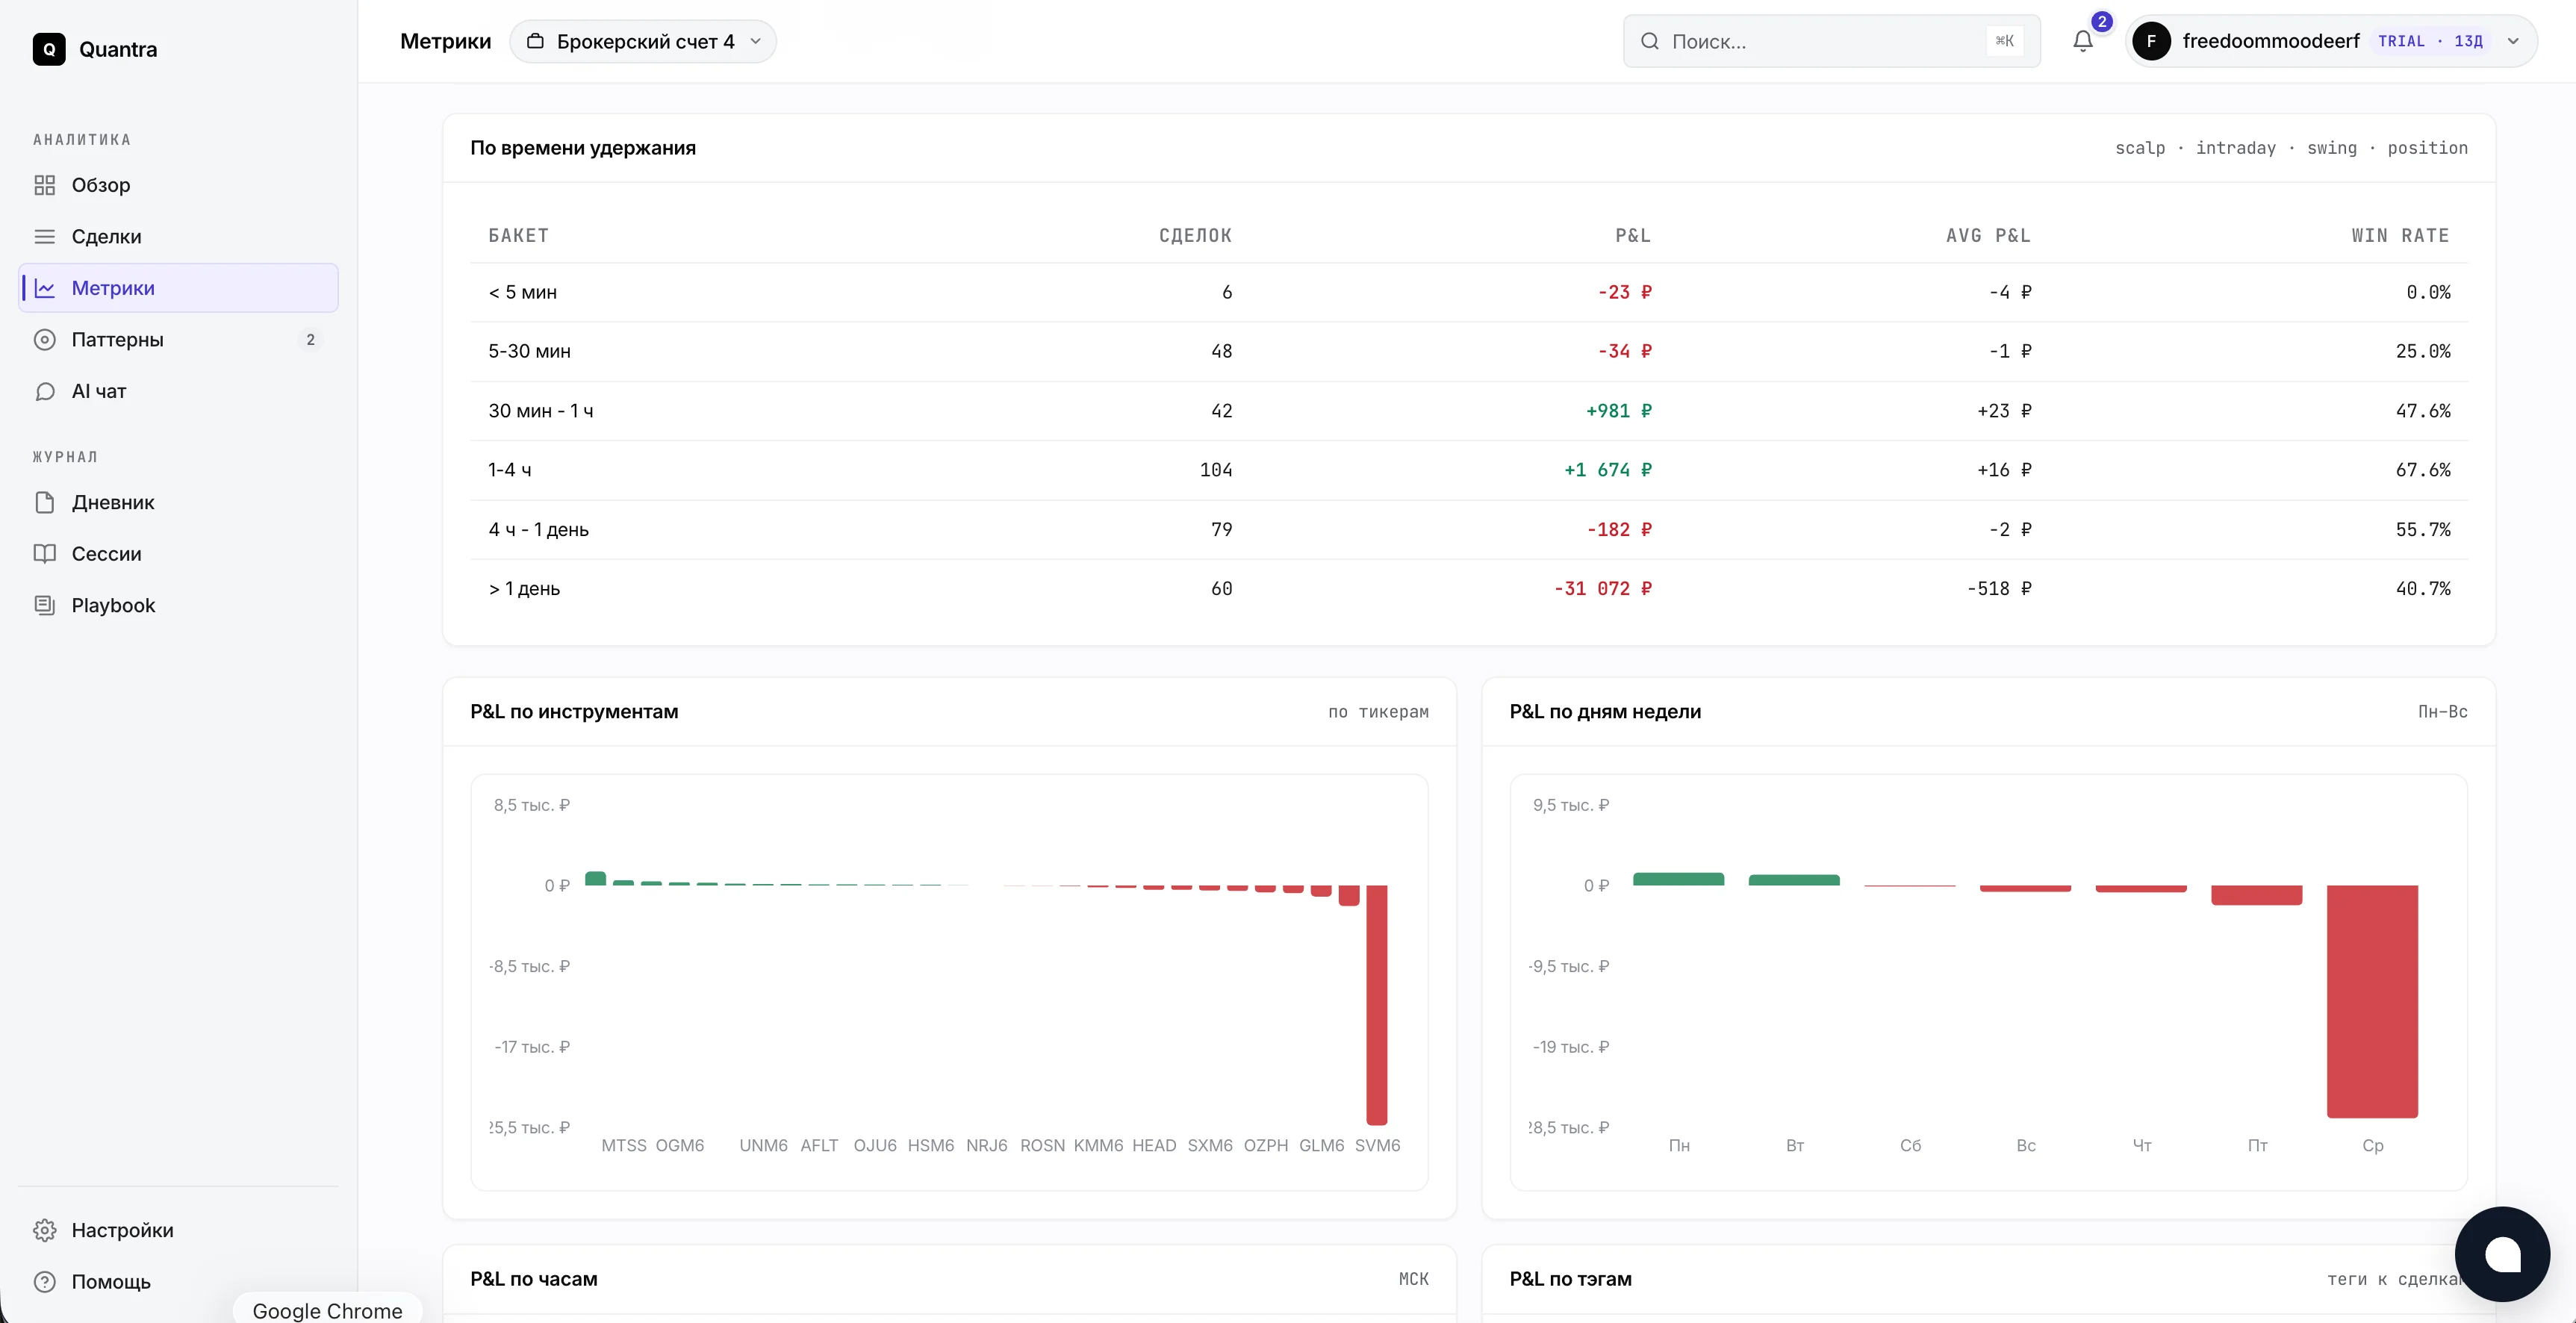This screenshot has width=2576, height=1323.
Task: Click the Паттерны count badge 2
Action: [310, 340]
